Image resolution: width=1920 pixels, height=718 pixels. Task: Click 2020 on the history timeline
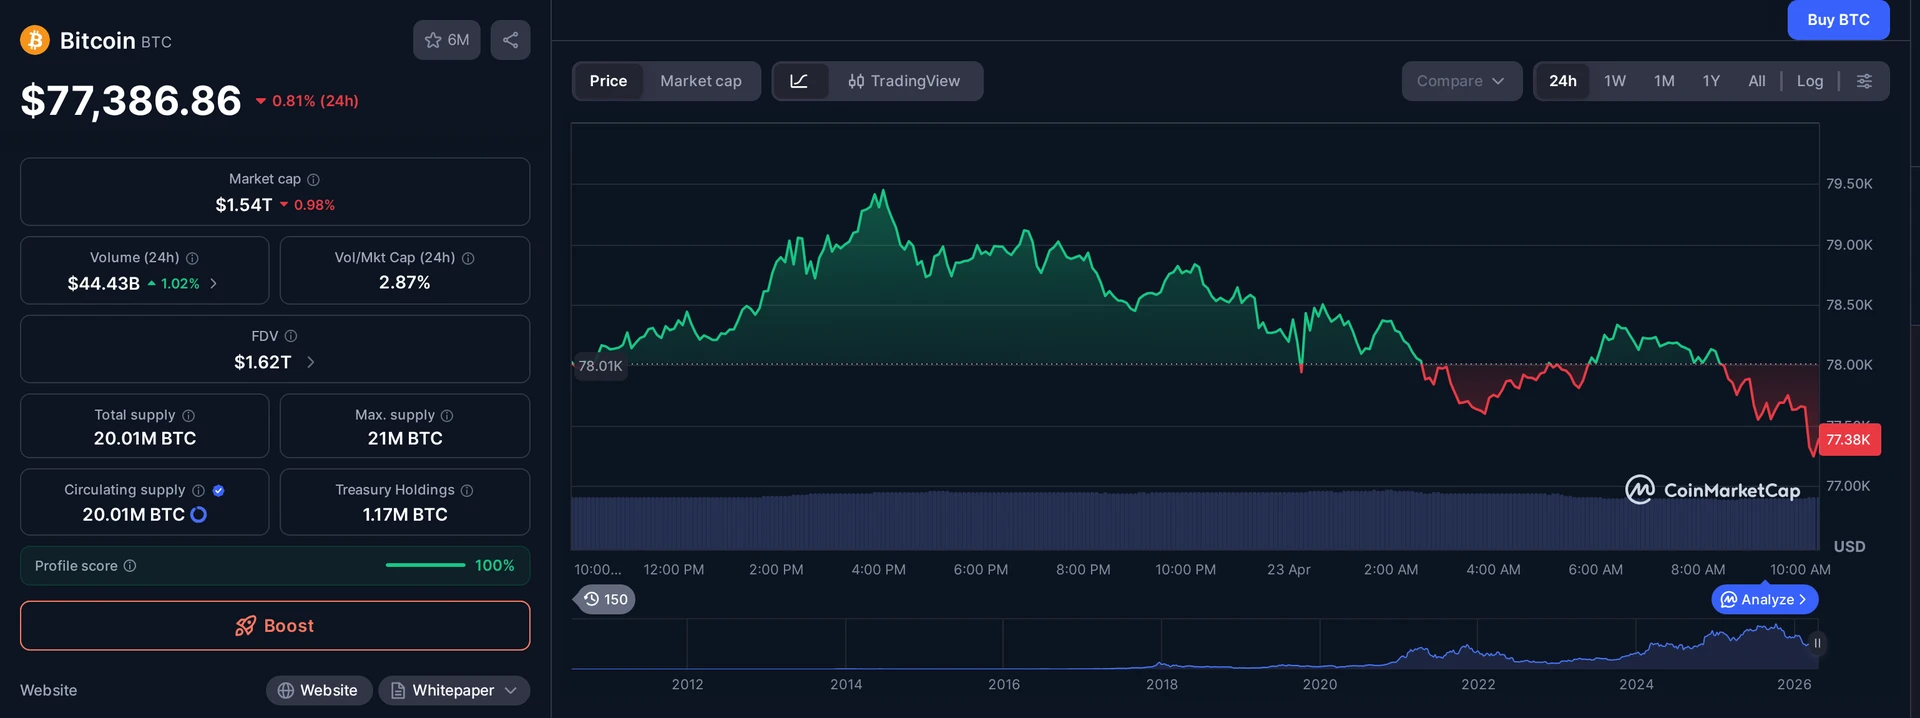[x=1320, y=684]
